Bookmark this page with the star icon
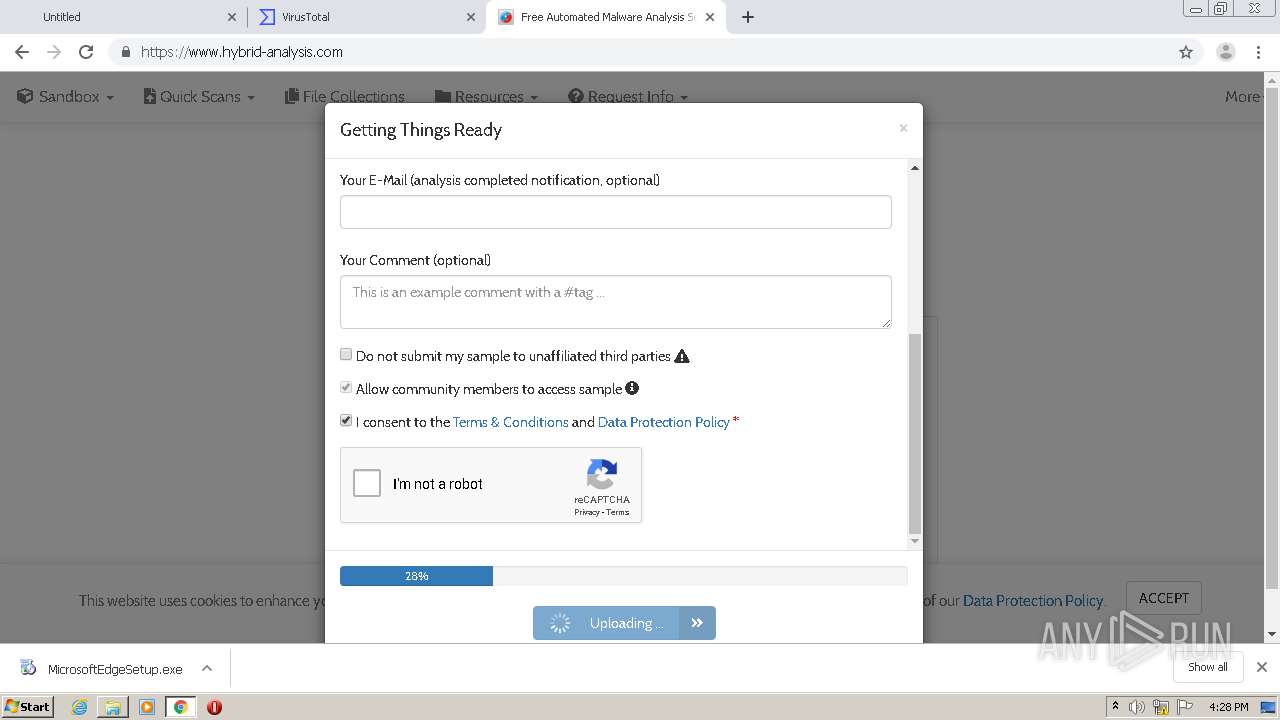 tap(1186, 52)
